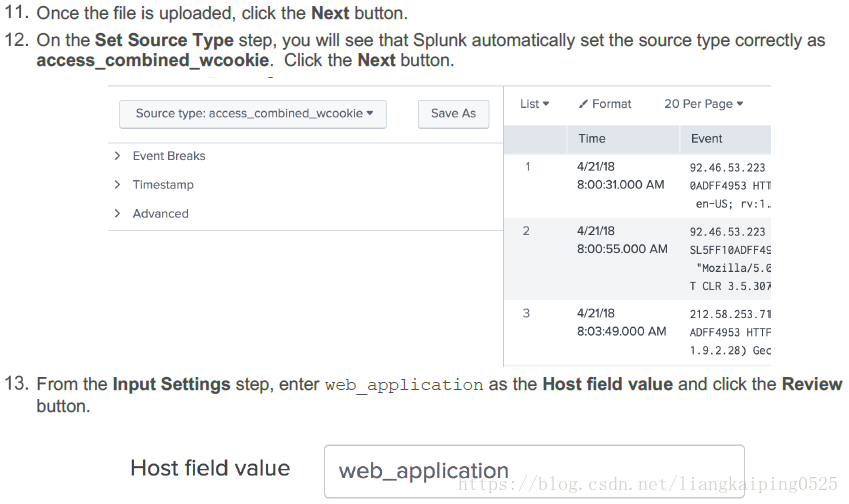The width and height of the screenshot is (849, 504).
Task: Click the Host field value input box
Action: click(534, 472)
